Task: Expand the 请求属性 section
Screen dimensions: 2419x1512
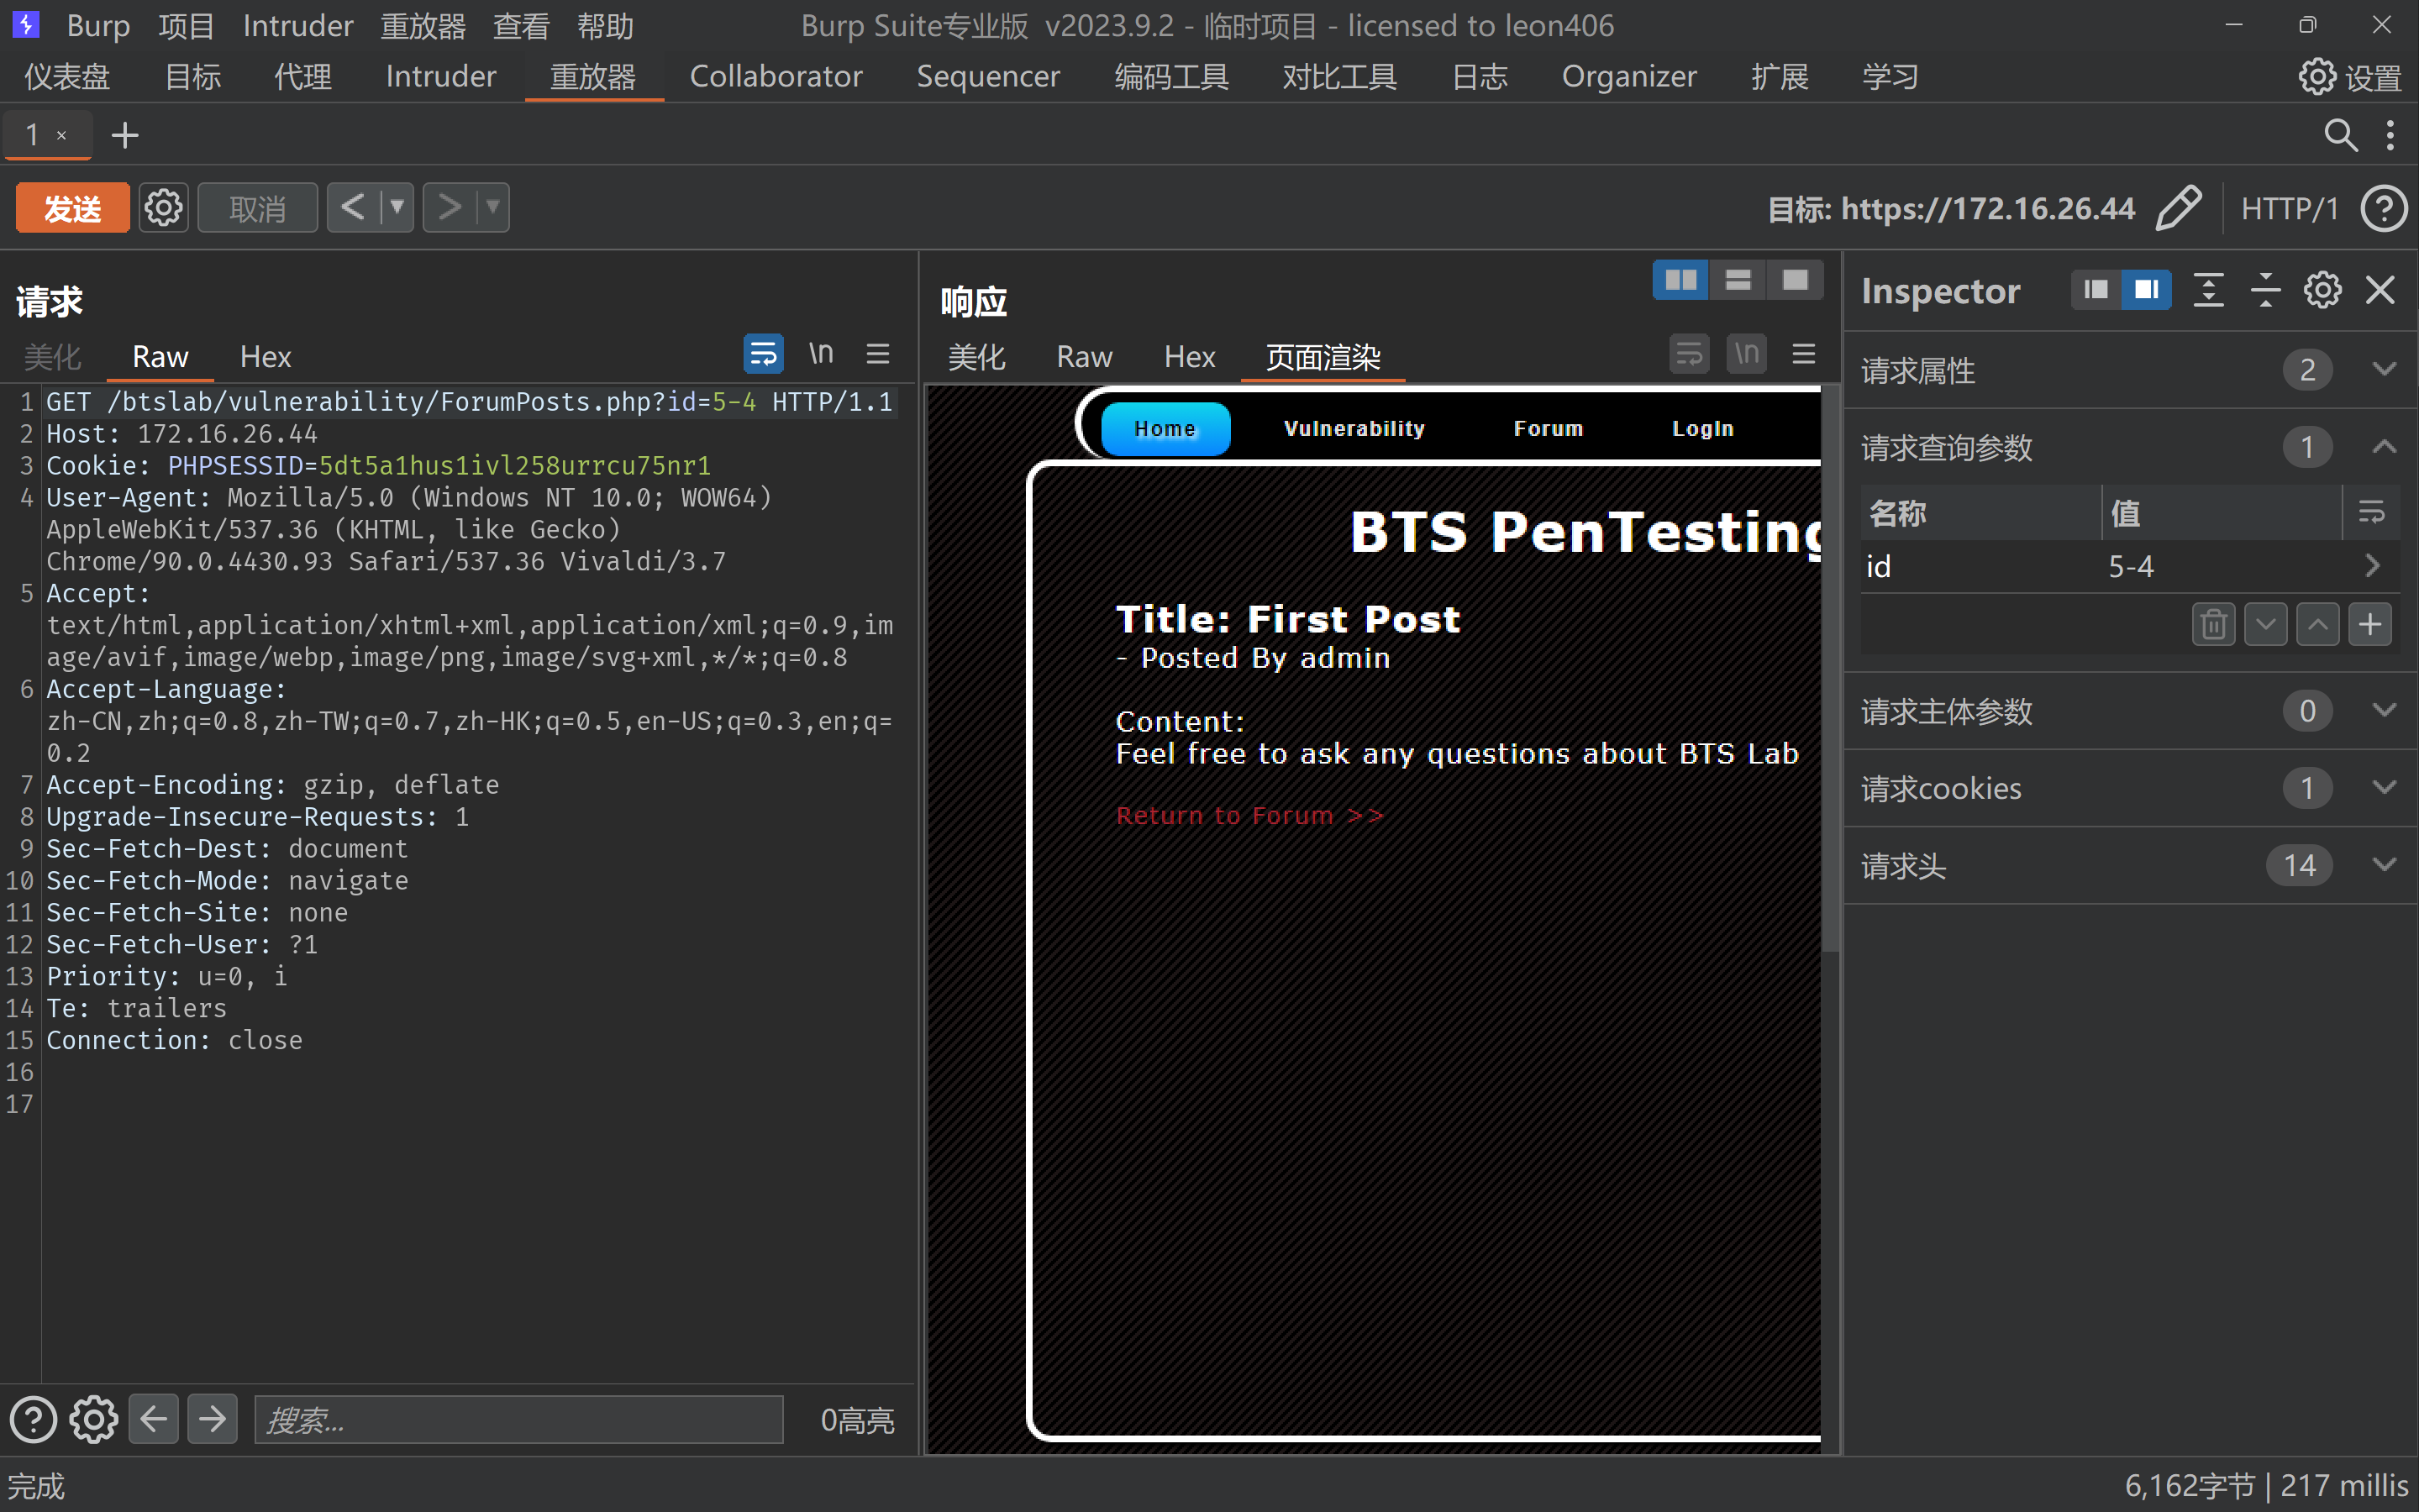Action: [2384, 369]
